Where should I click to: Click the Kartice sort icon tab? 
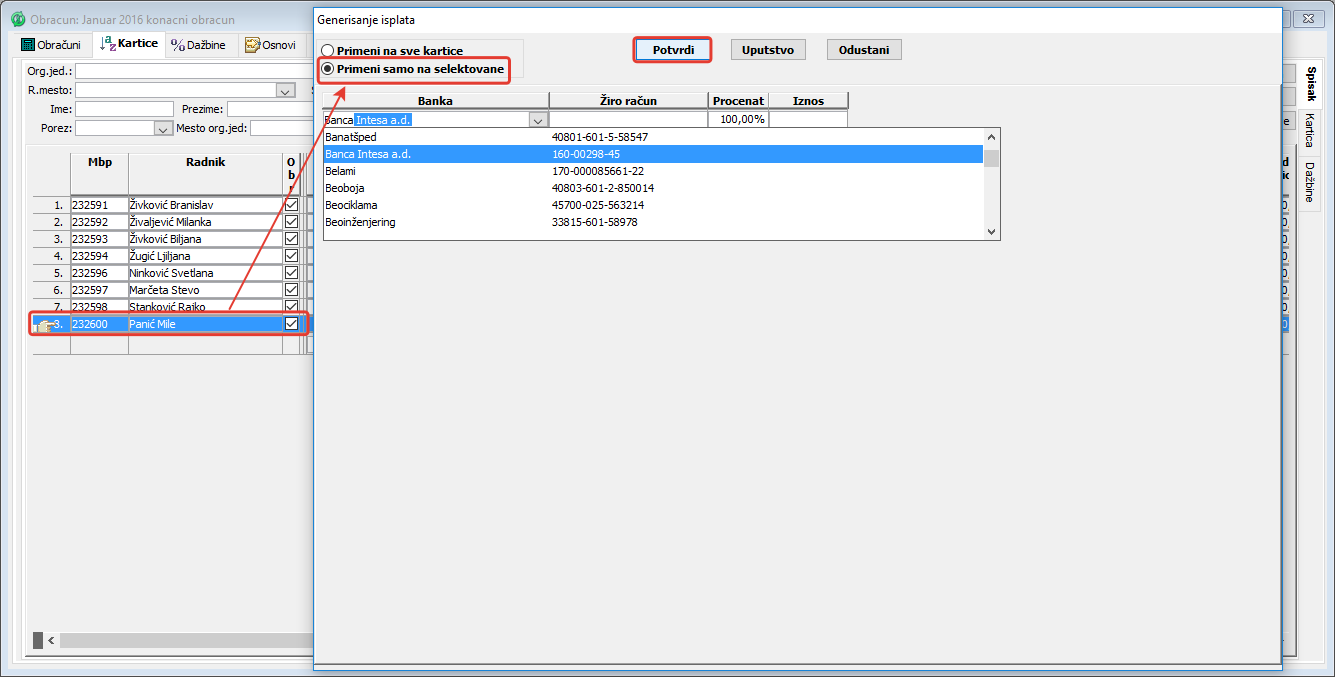[x=129, y=44]
